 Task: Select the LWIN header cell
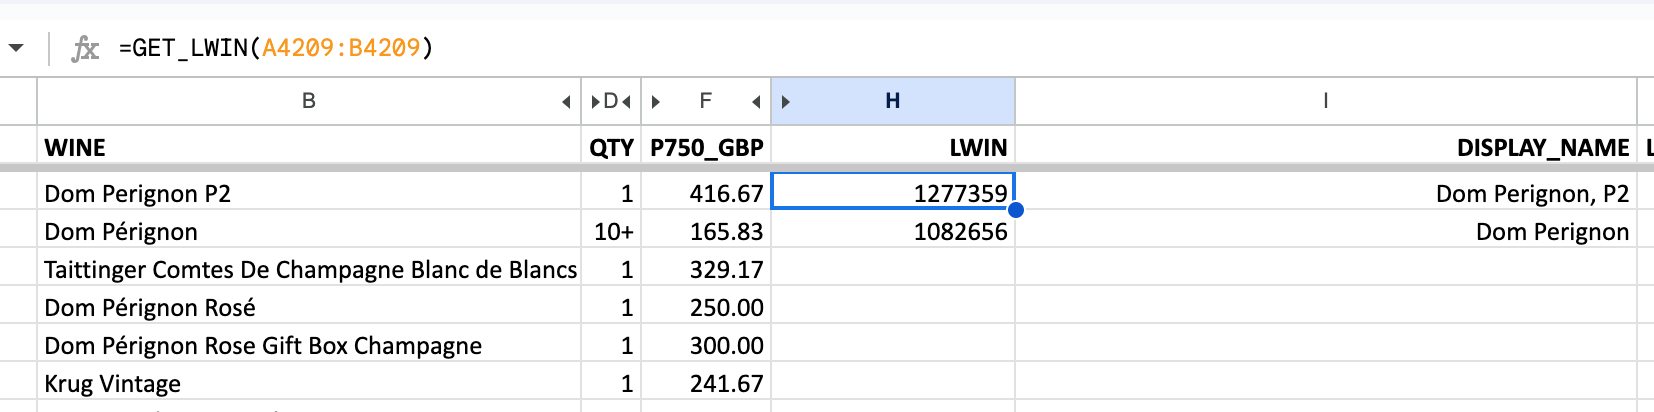893,147
